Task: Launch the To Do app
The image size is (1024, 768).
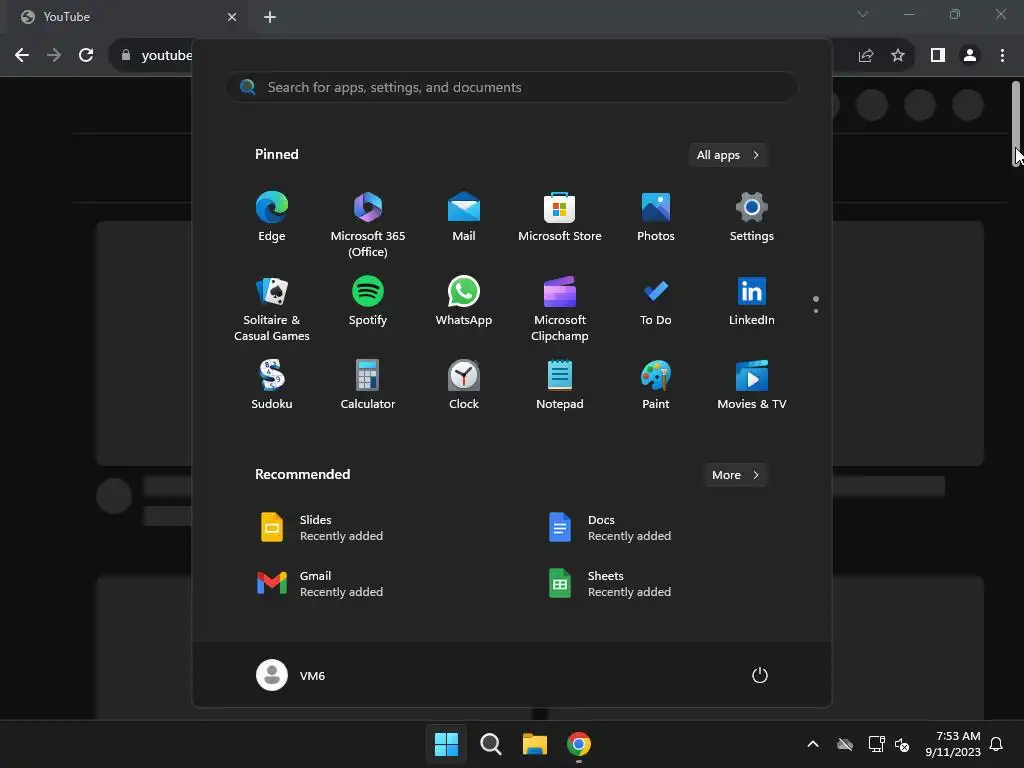Action: click(x=656, y=301)
